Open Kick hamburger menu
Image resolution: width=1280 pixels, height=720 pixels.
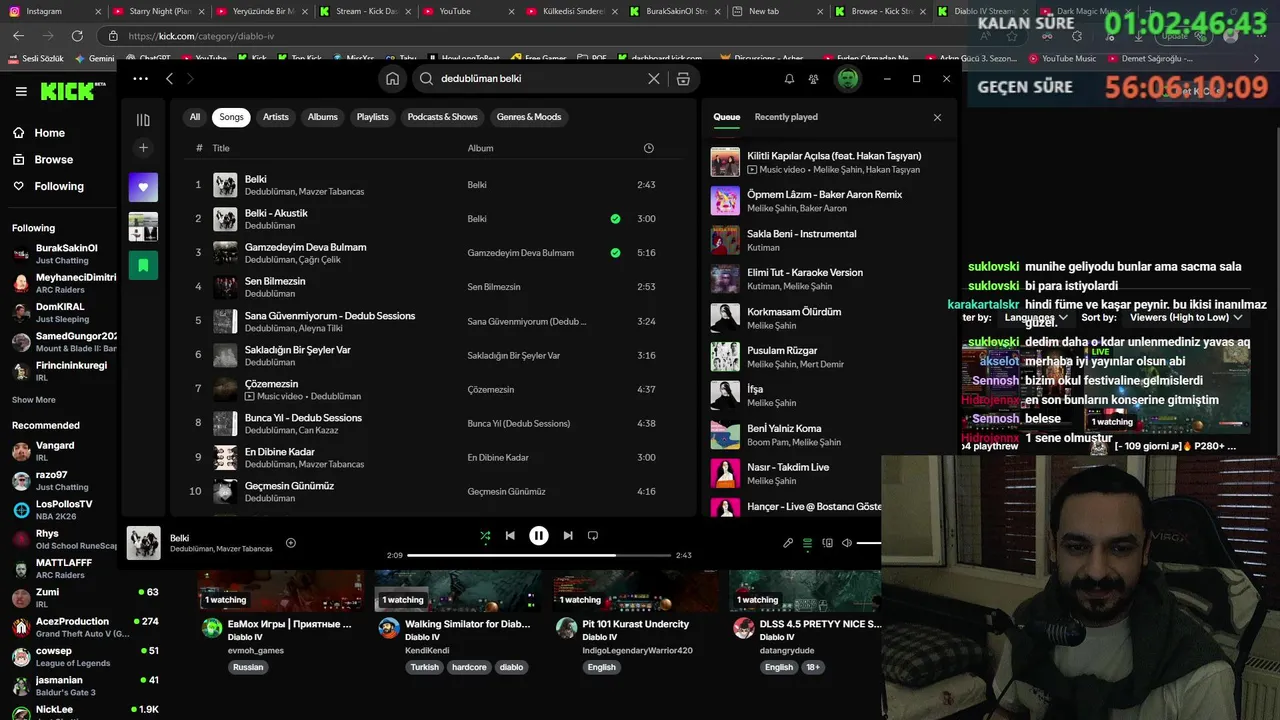click(x=21, y=91)
